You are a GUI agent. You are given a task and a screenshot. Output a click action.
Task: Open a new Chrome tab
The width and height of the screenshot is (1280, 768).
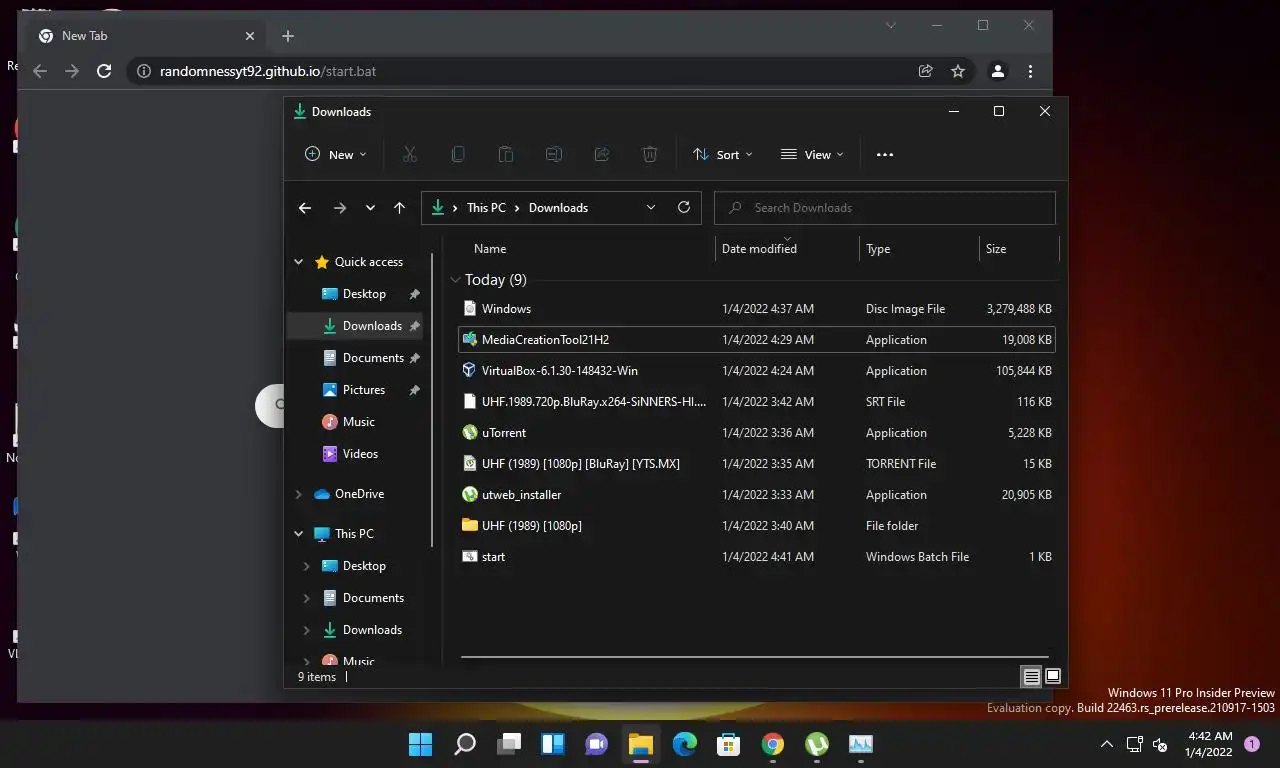click(x=288, y=36)
